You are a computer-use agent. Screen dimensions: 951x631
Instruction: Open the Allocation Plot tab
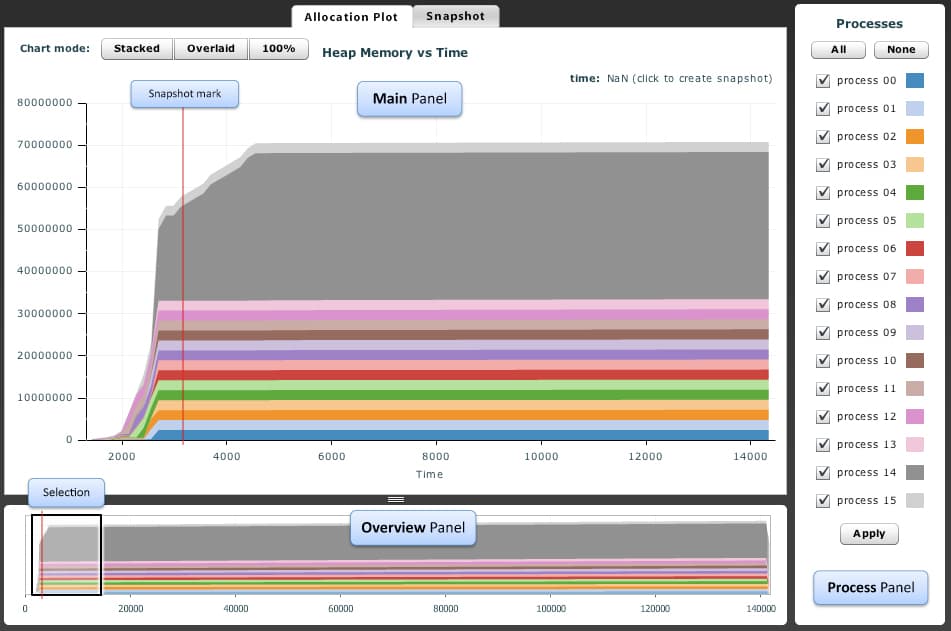(351, 17)
